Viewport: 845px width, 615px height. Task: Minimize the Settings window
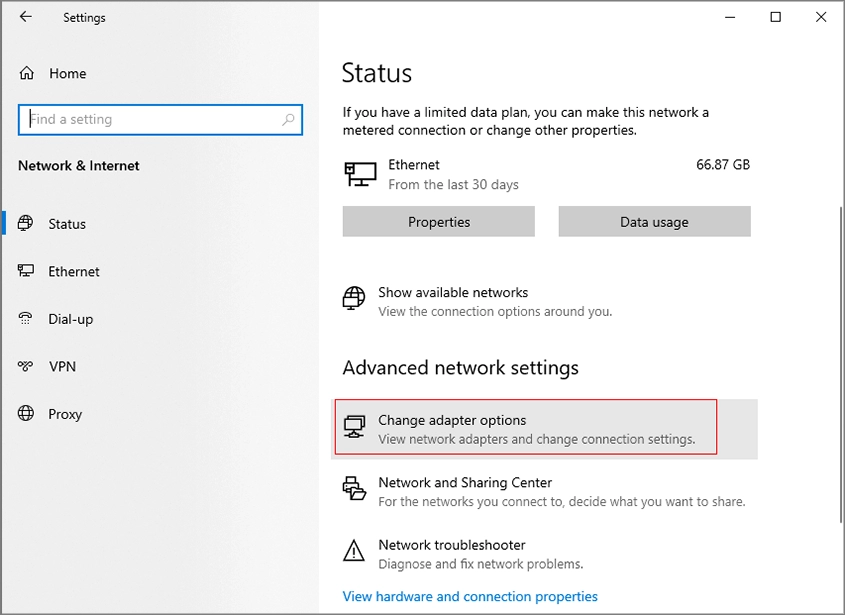pyautogui.click(x=730, y=17)
